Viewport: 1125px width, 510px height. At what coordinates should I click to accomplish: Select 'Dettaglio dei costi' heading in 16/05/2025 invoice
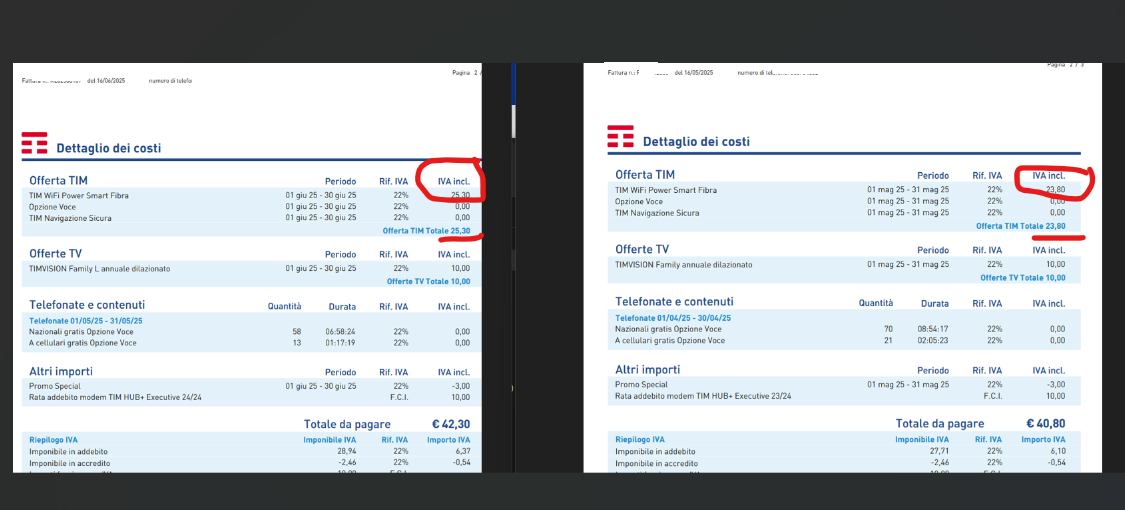click(x=696, y=142)
